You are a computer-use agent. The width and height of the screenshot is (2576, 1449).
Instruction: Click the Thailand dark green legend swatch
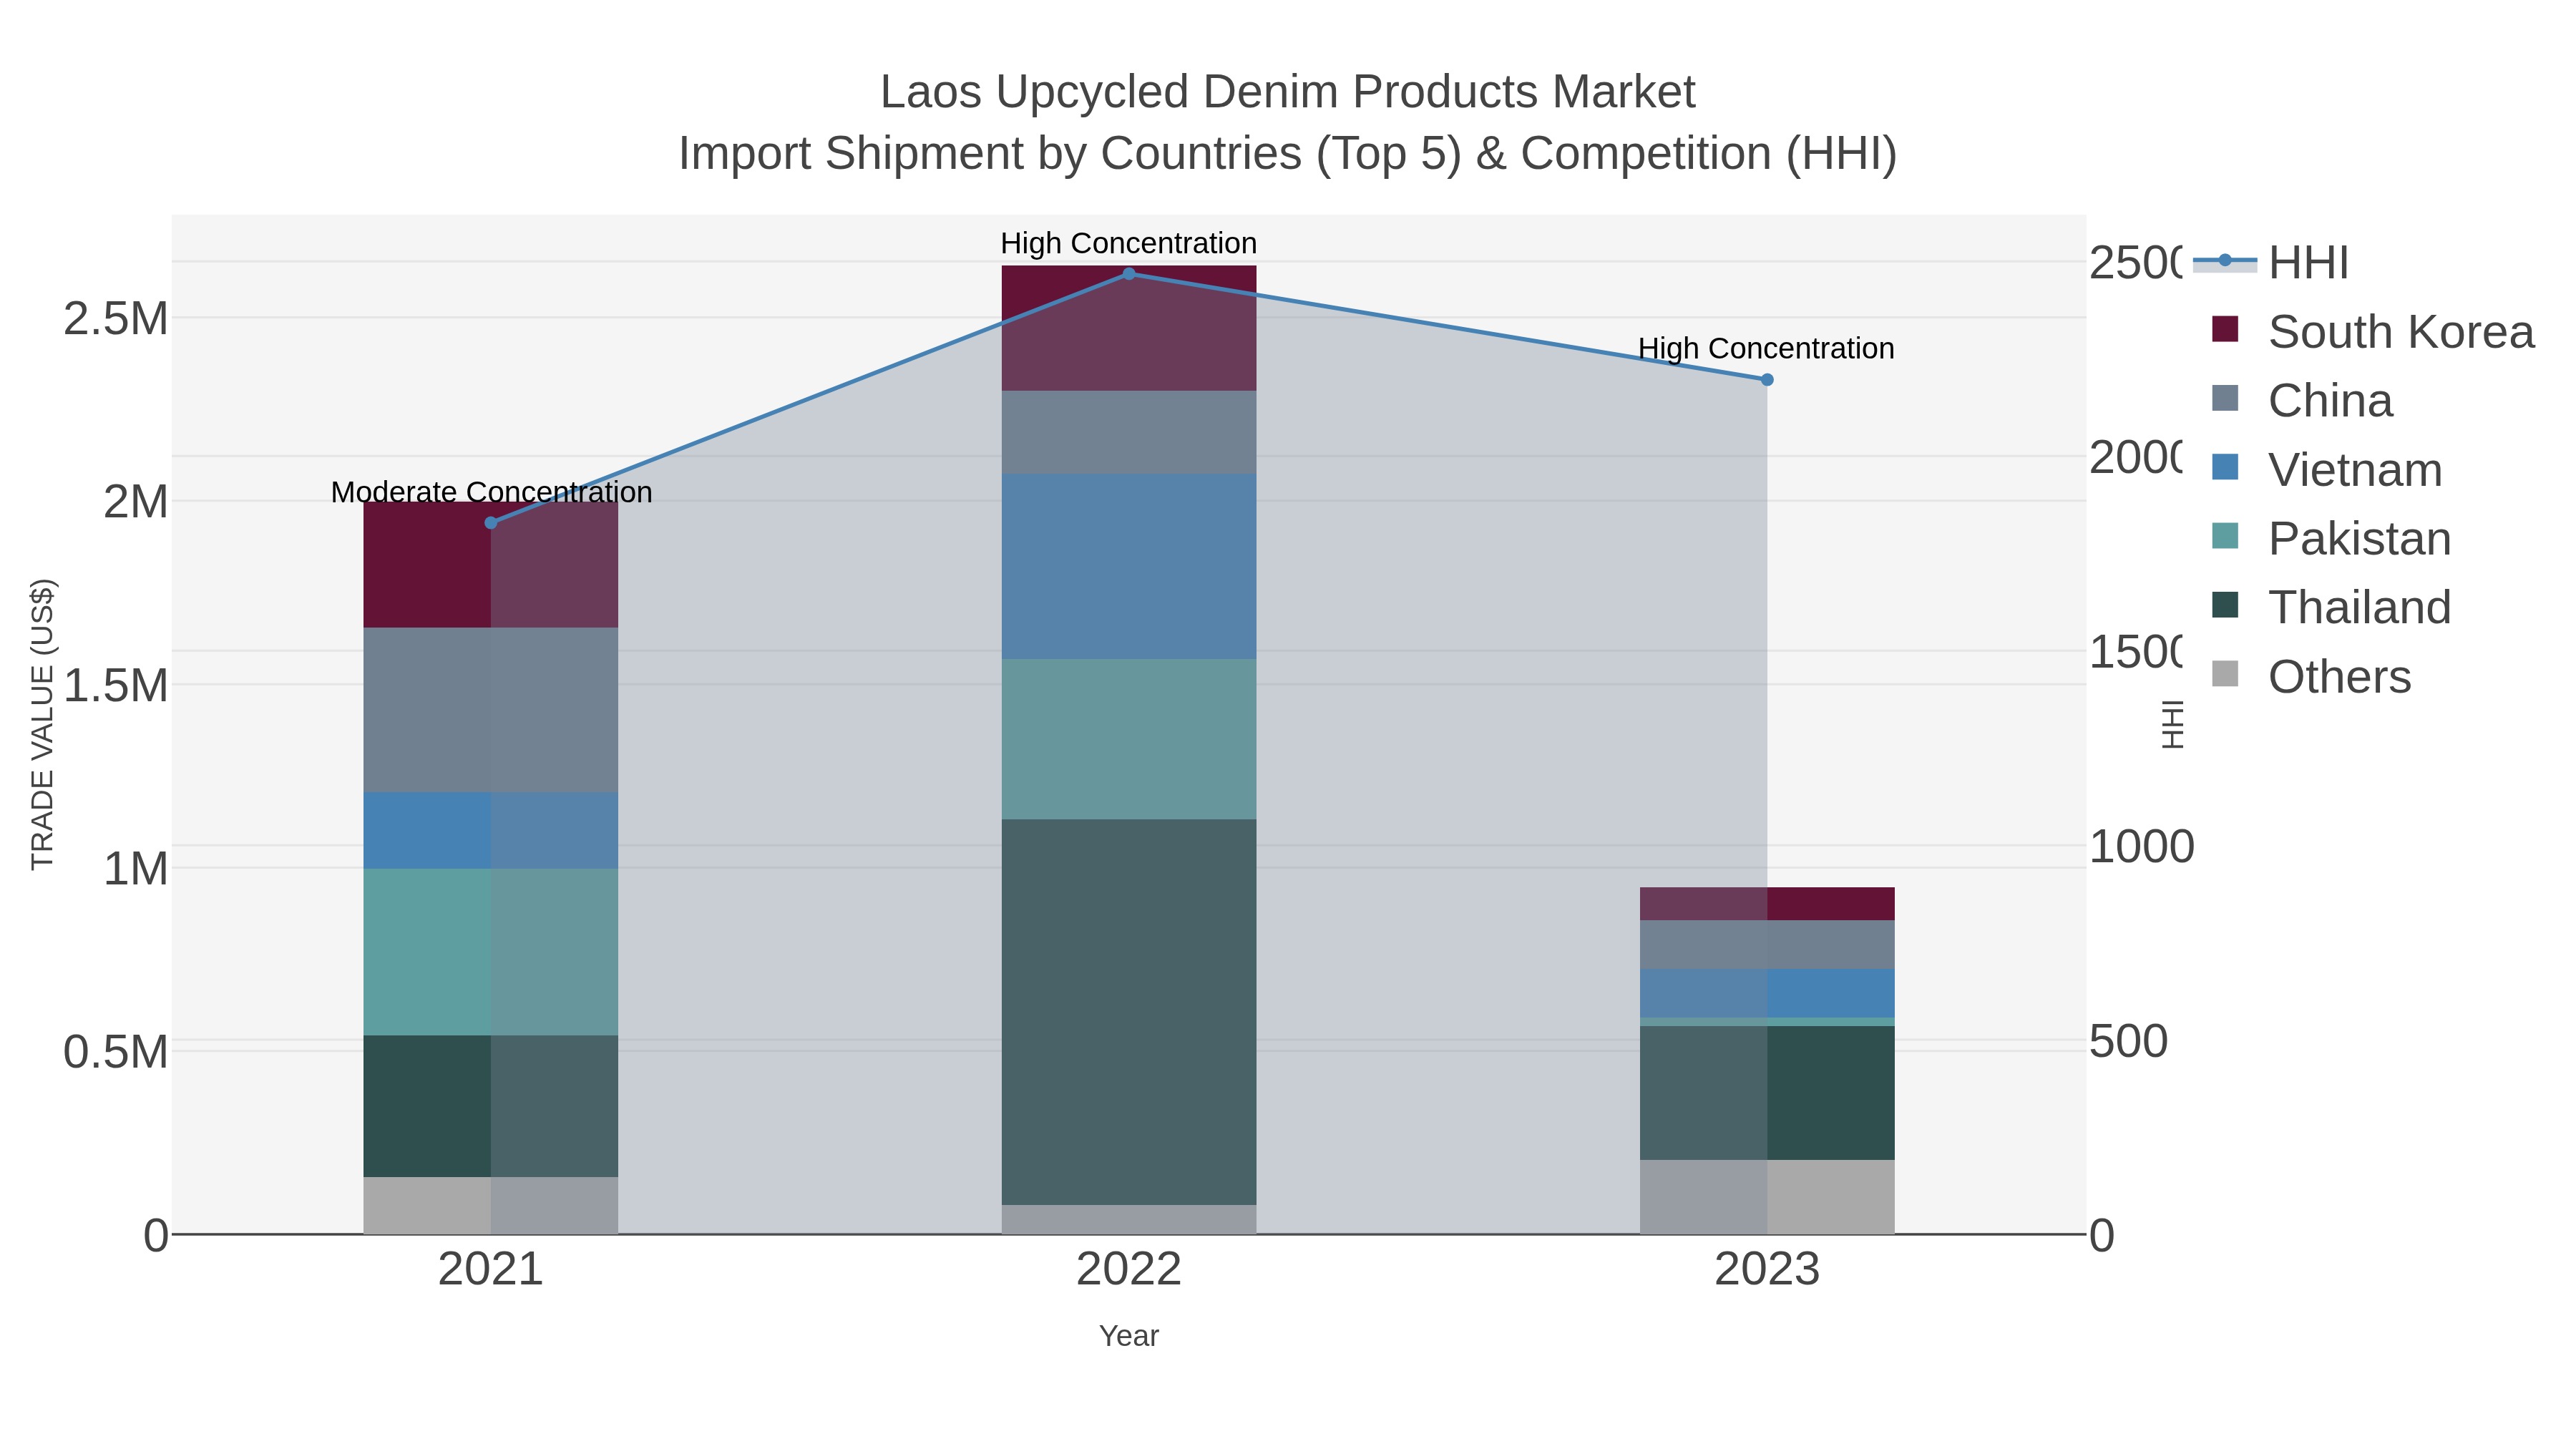[x=2225, y=605]
